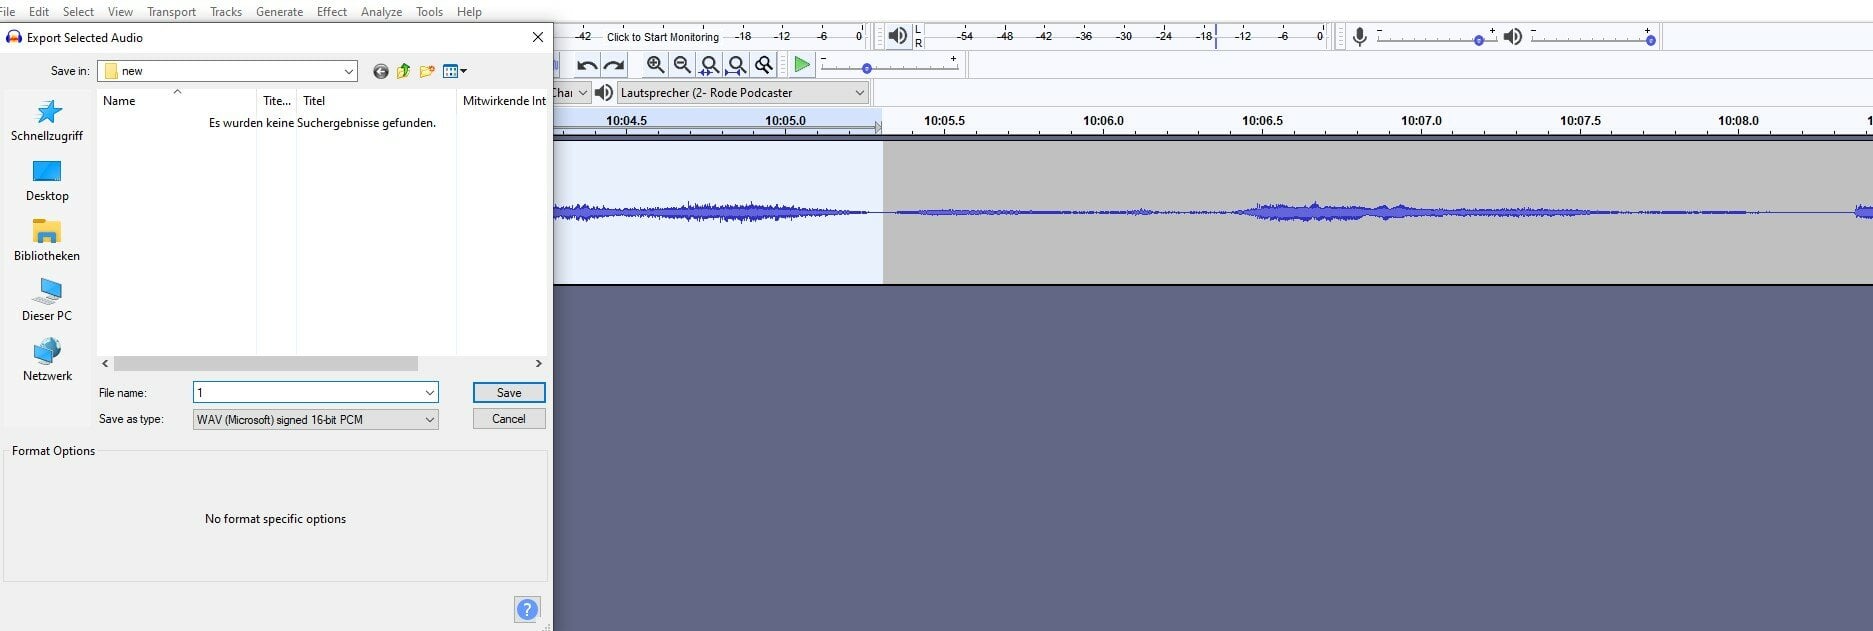The image size is (1873, 631).
Task: Open the Analyze menu
Action: click(381, 12)
